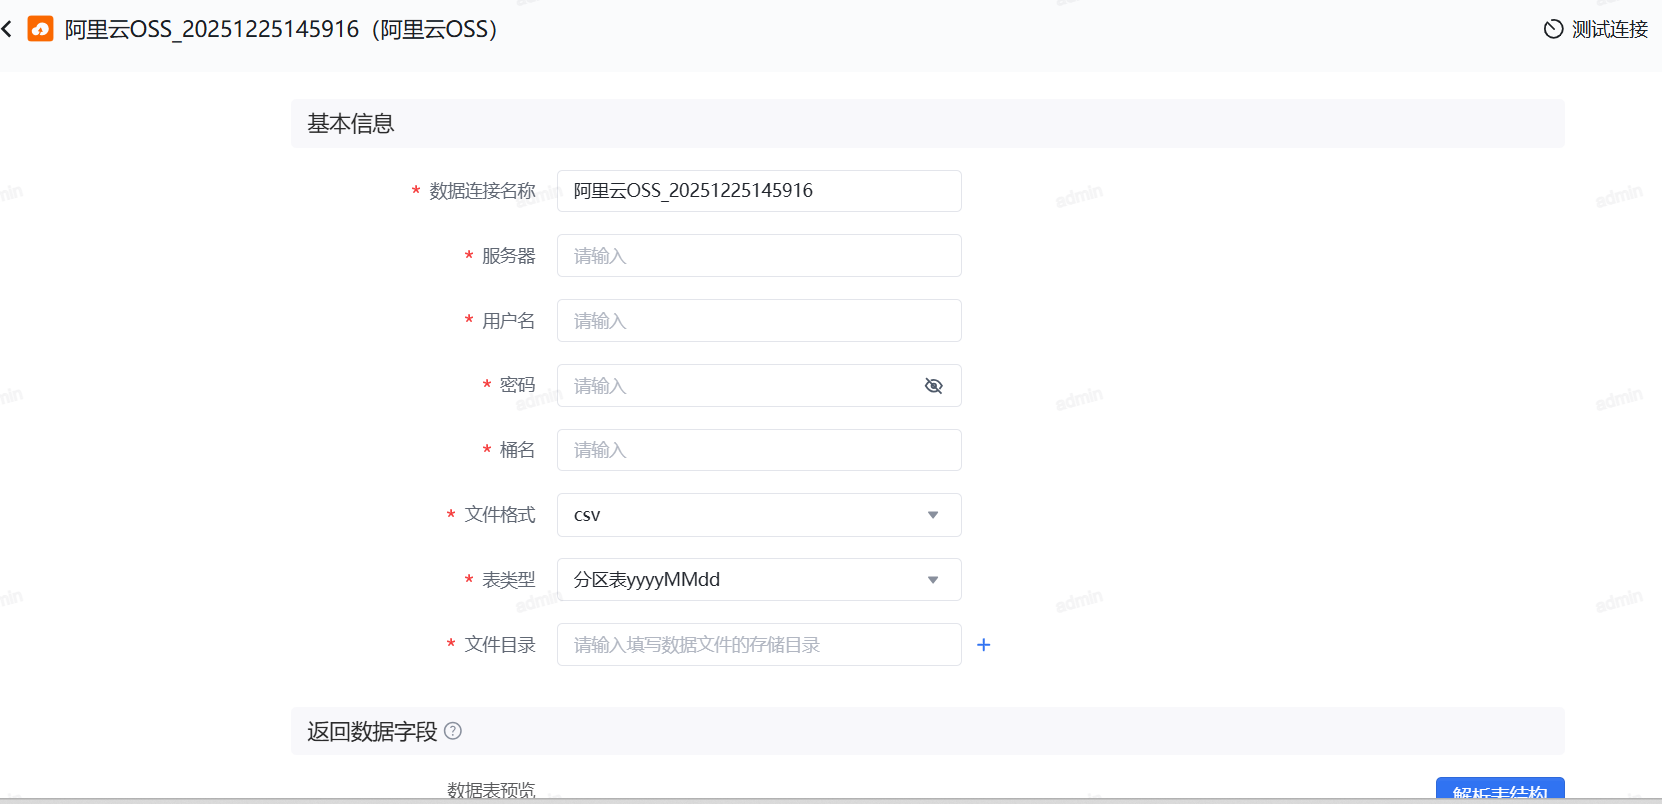Click the 密码 field label

click(518, 385)
